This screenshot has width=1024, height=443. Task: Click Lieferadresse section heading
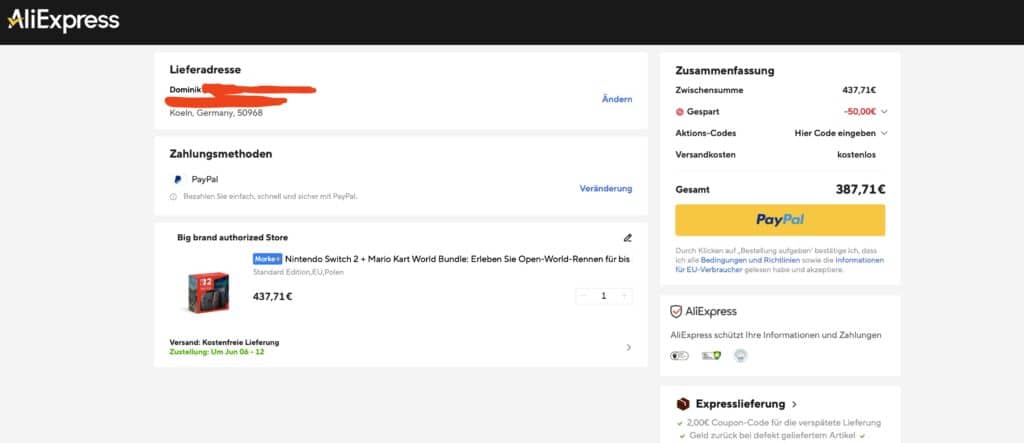pyautogui.click(x=205, y=69)
